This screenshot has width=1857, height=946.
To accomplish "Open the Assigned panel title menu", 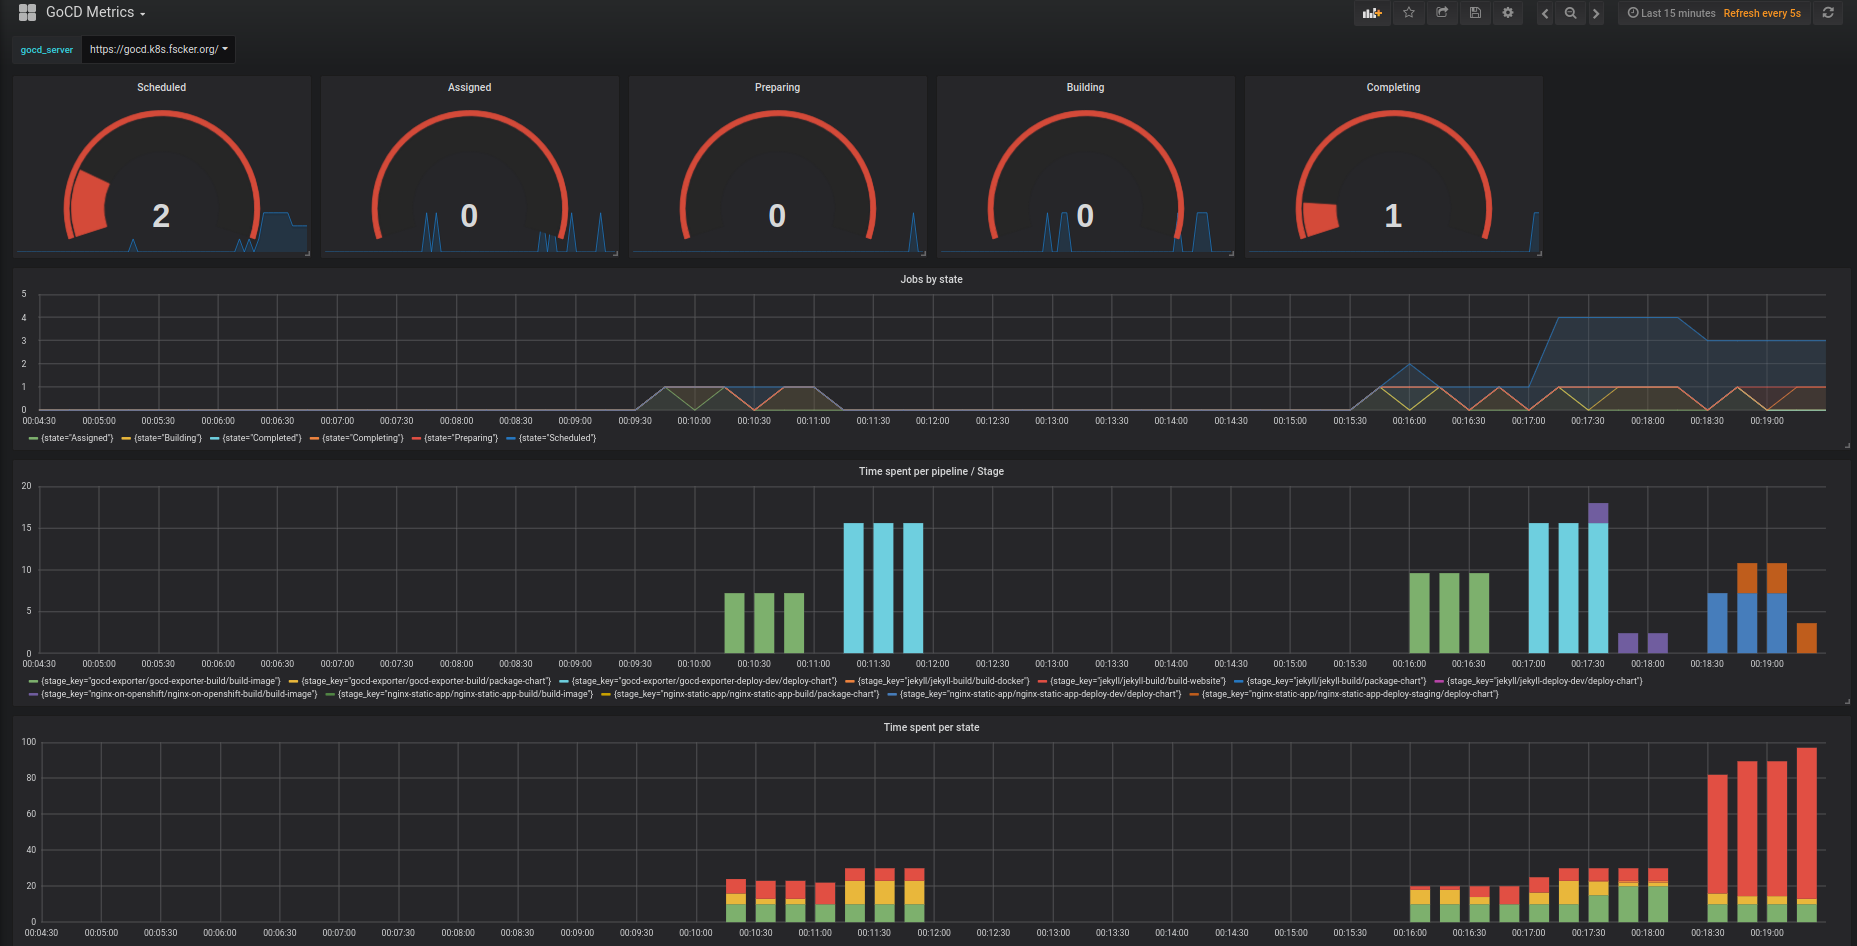I will (x=469, y=88).
